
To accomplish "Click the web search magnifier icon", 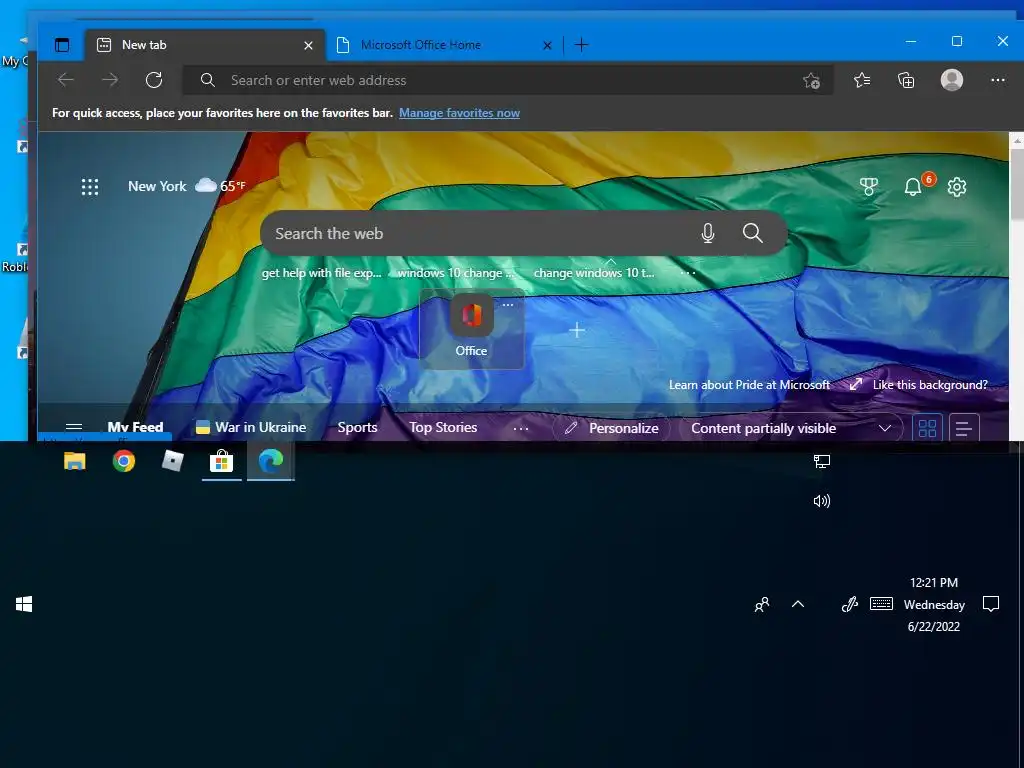I will click(x=752, y=233).
